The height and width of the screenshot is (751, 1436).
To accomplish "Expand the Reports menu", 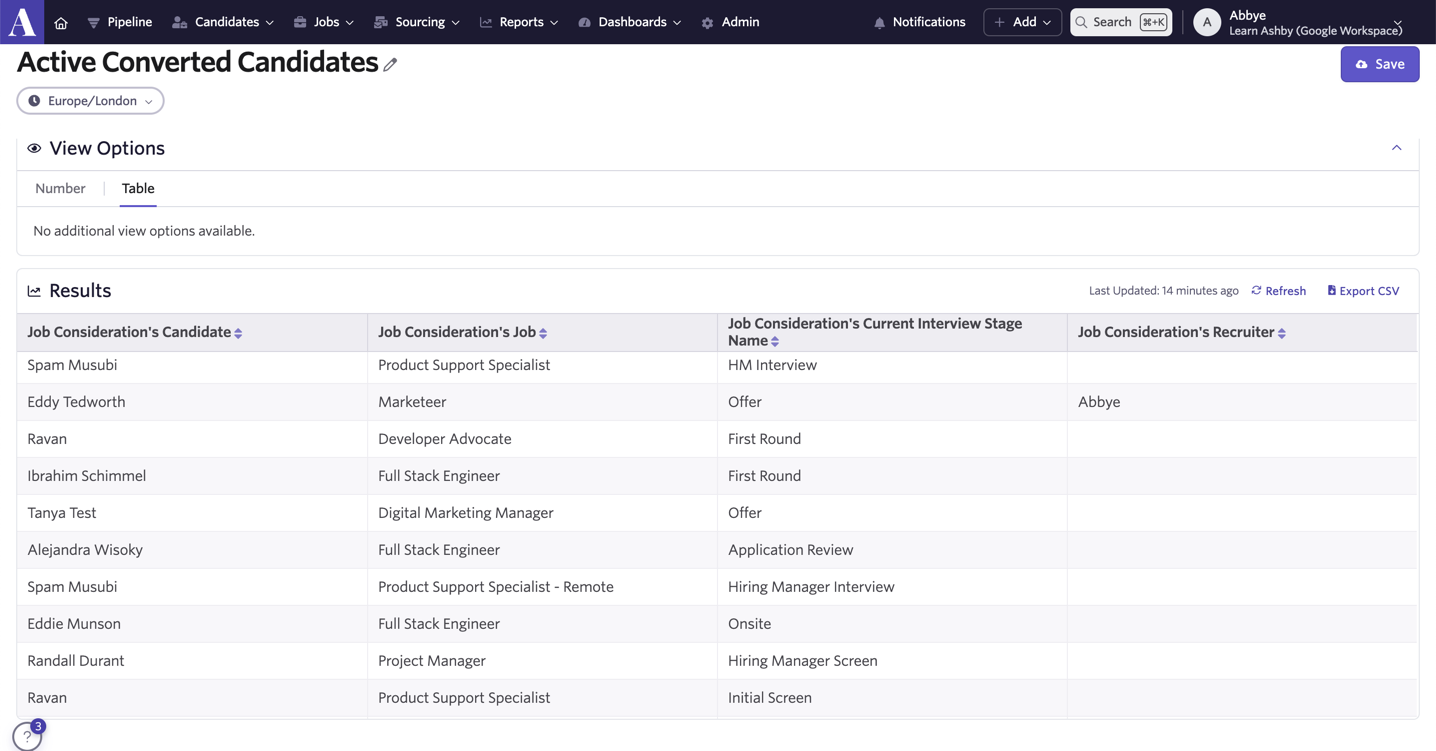I will tap(519, 22).
